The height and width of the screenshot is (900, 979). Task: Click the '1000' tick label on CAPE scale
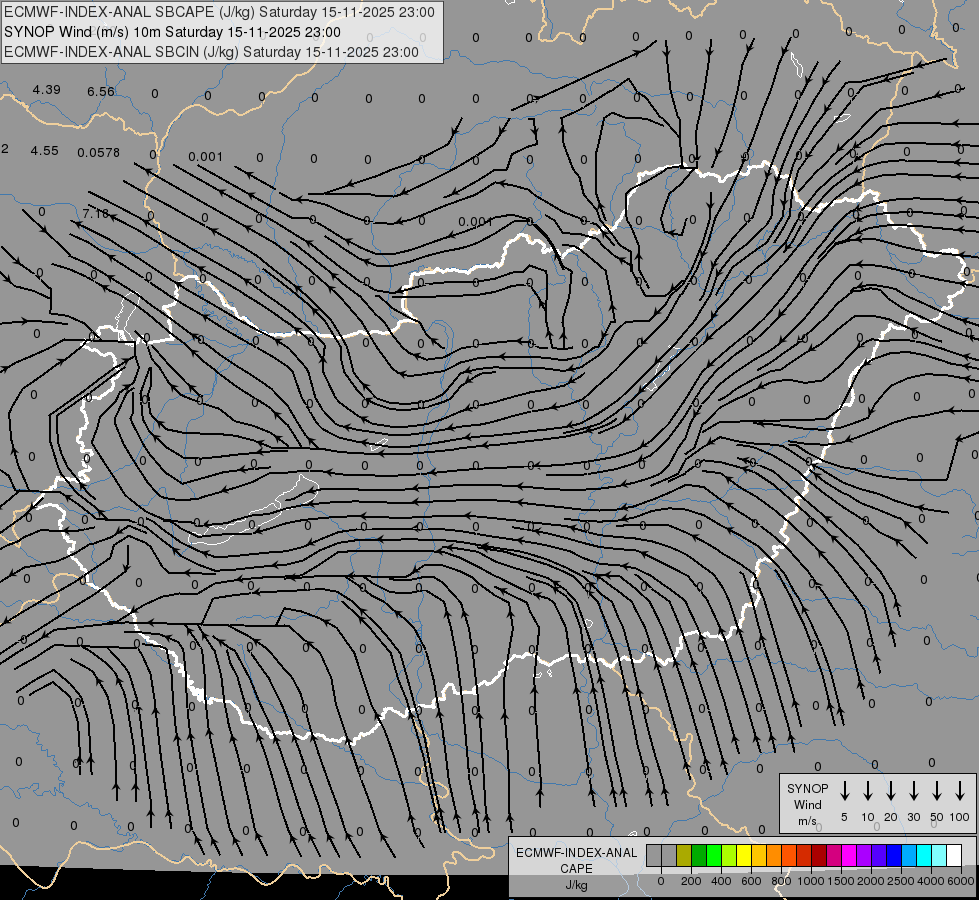[810, 881]
